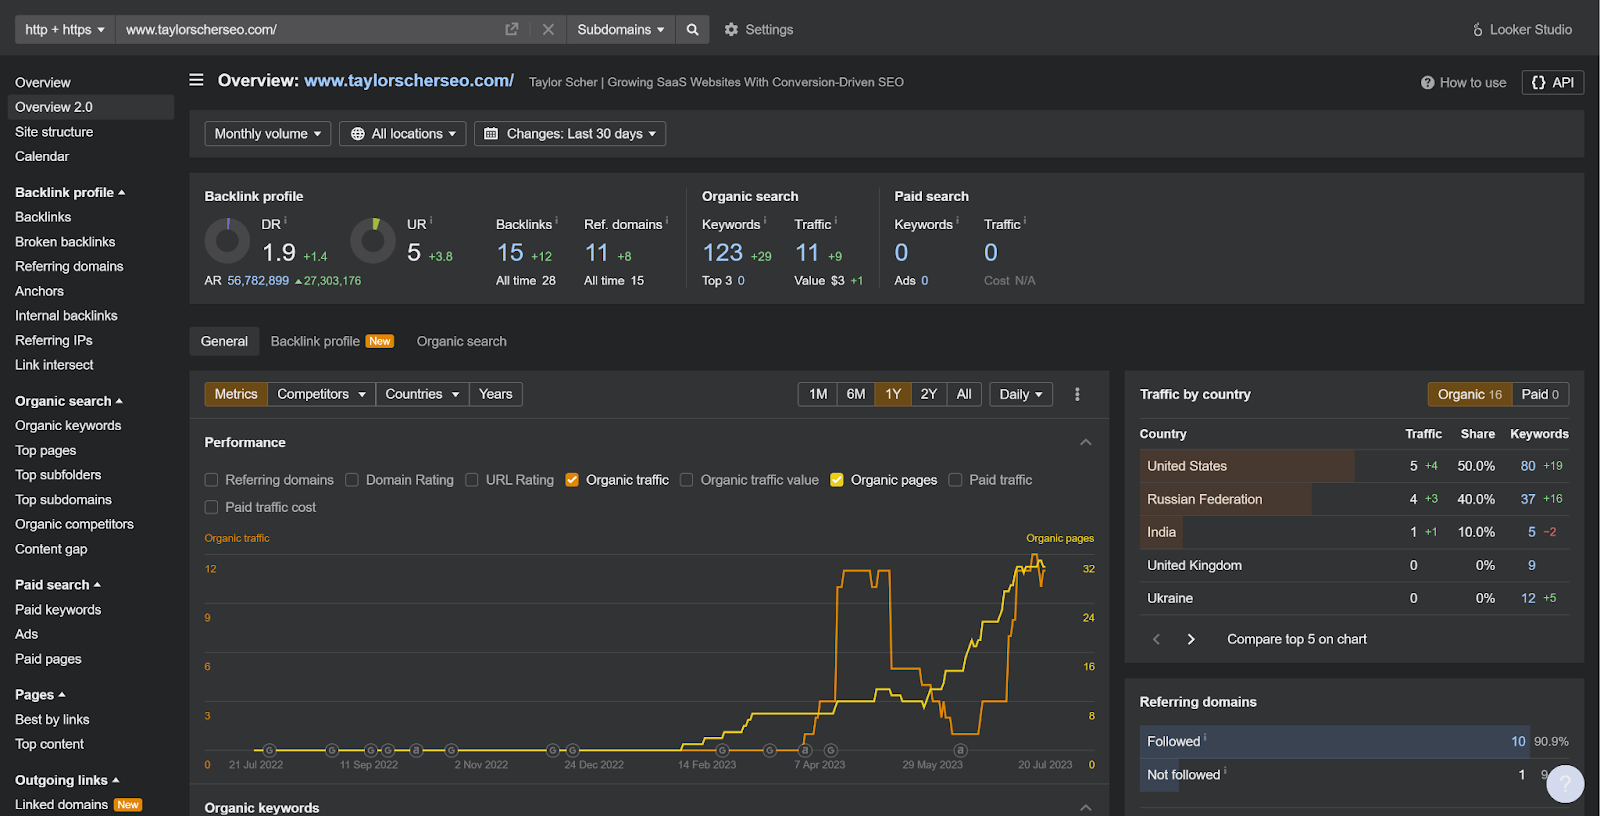Click Organic search Keywords info icon
1600x816 pixels.
pos(765,220)
